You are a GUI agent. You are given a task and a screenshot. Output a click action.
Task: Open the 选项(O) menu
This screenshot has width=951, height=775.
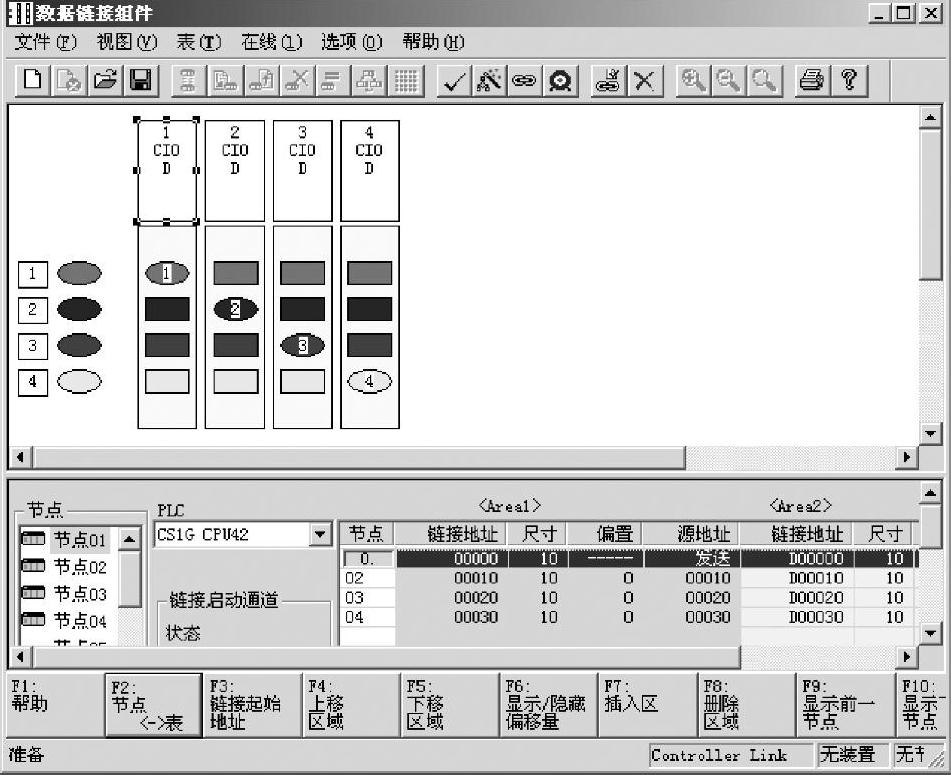(x=351, y=42)
